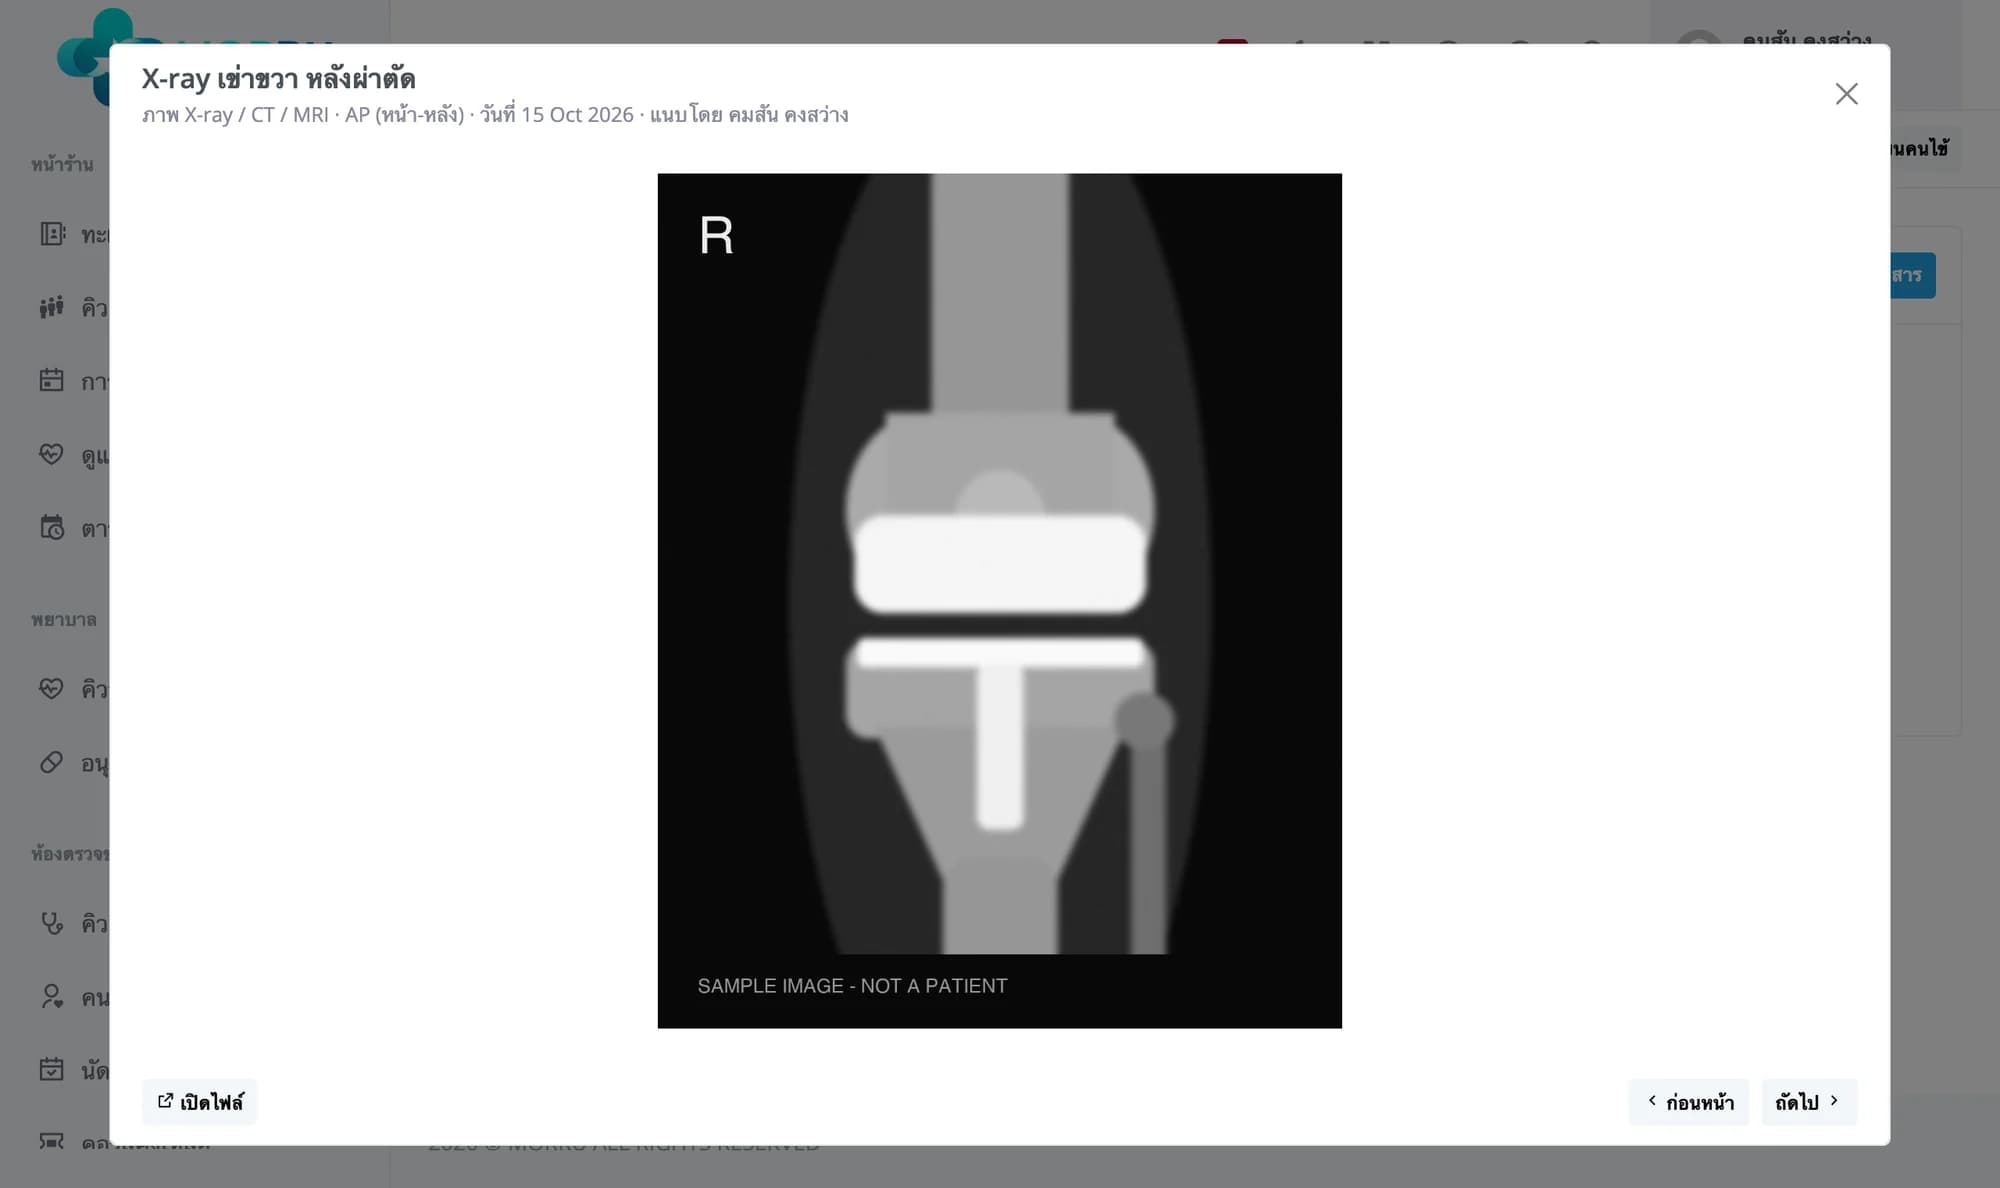Click the right chevron beside ถัดไป
This screenshot has height=1188, width=2000.
pyautogui.click(x=1834, y=1100)
